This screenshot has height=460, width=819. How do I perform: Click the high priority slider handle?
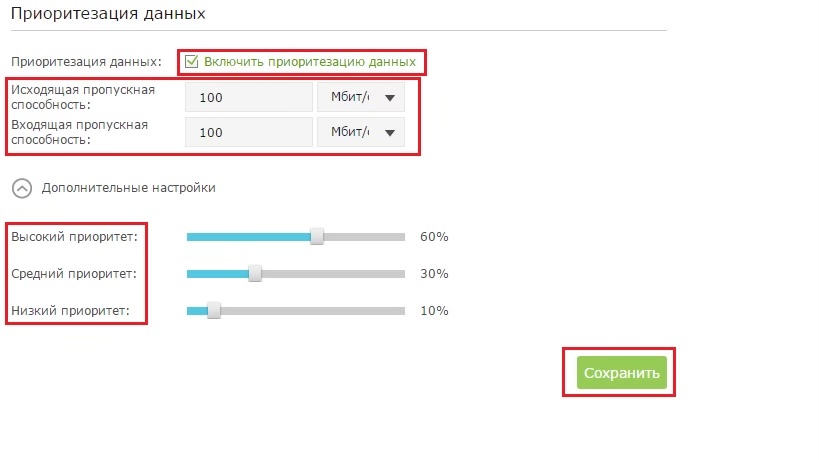pyautogui.click(x=317, y=237)
